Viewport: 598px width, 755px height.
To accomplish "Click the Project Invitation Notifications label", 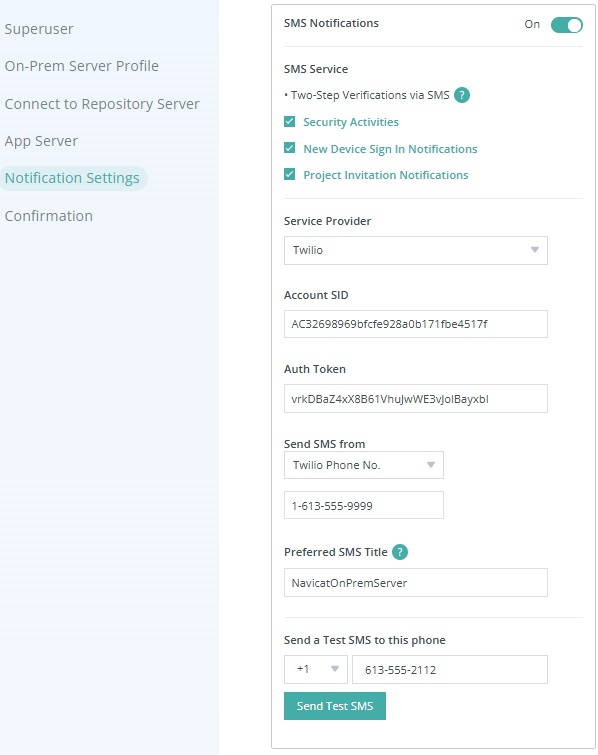I will [386, 175].
